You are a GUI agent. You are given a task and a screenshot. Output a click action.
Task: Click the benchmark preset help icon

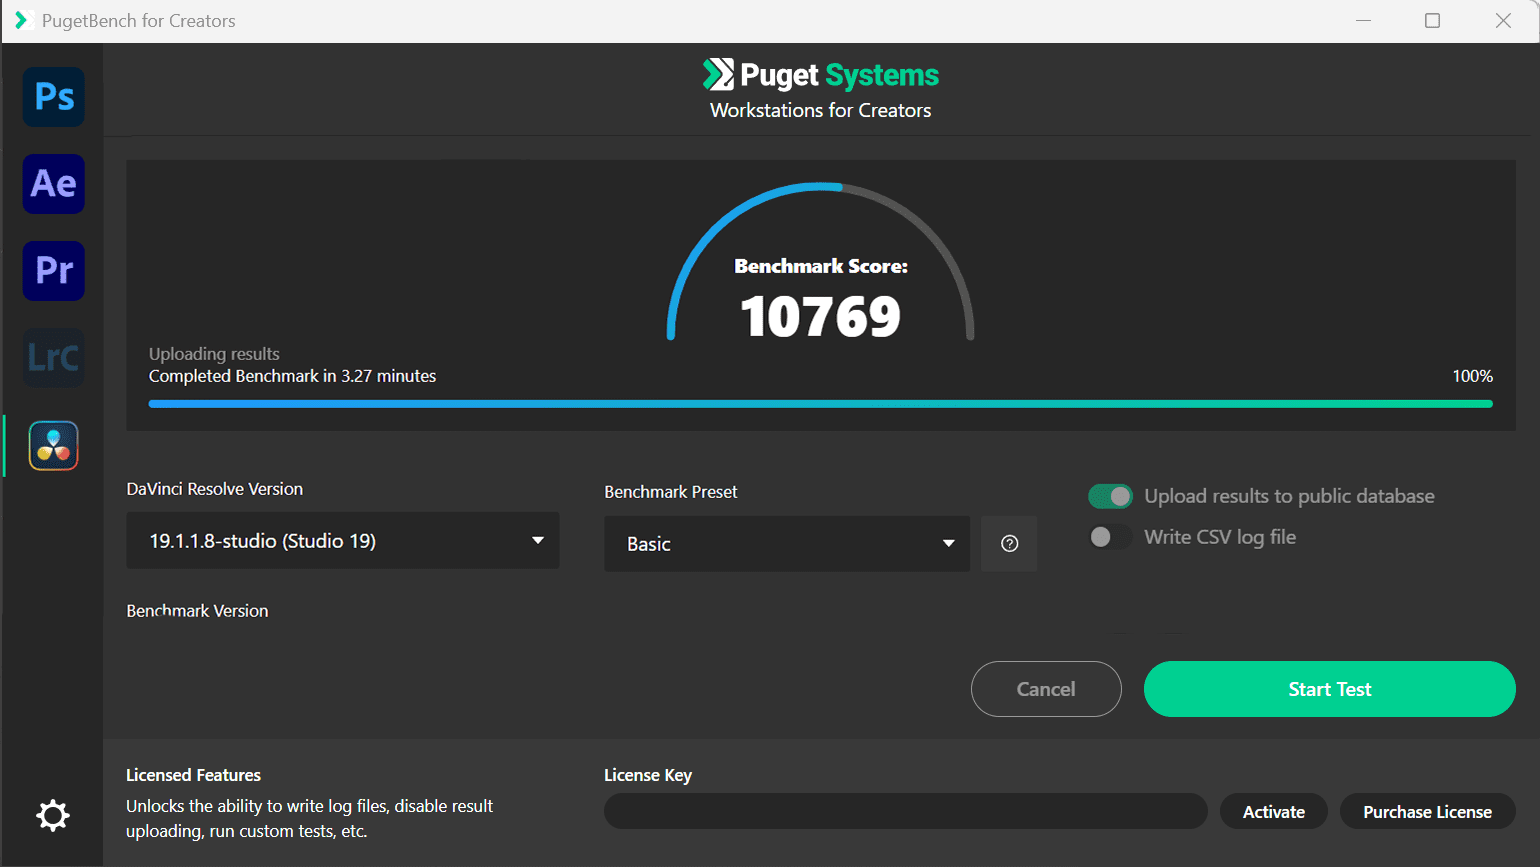1009,544
